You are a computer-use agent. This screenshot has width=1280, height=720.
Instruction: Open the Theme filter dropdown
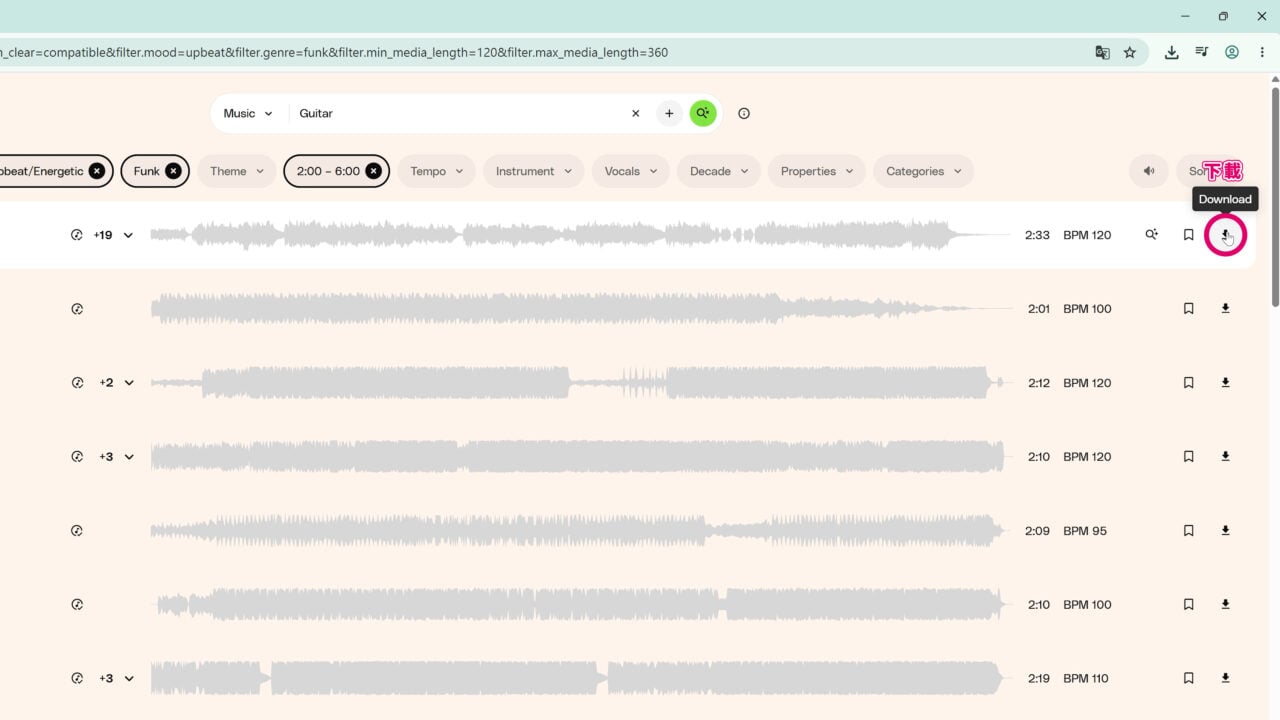[x=237, y=171]
